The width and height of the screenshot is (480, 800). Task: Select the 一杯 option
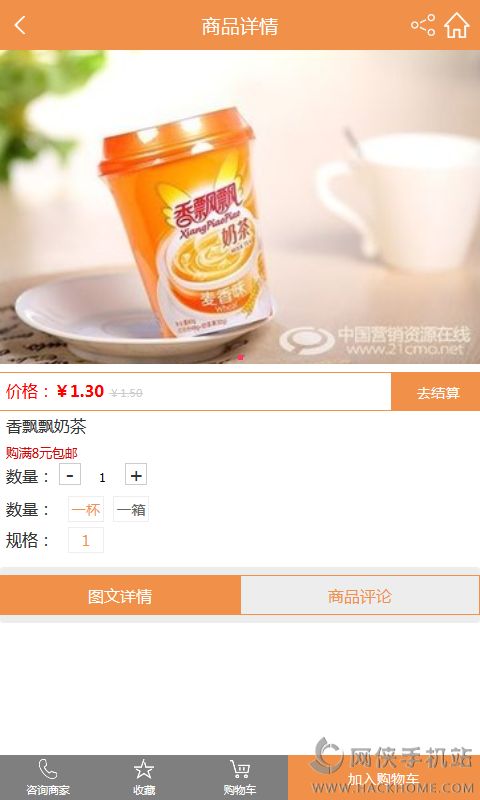pos(86,509)
